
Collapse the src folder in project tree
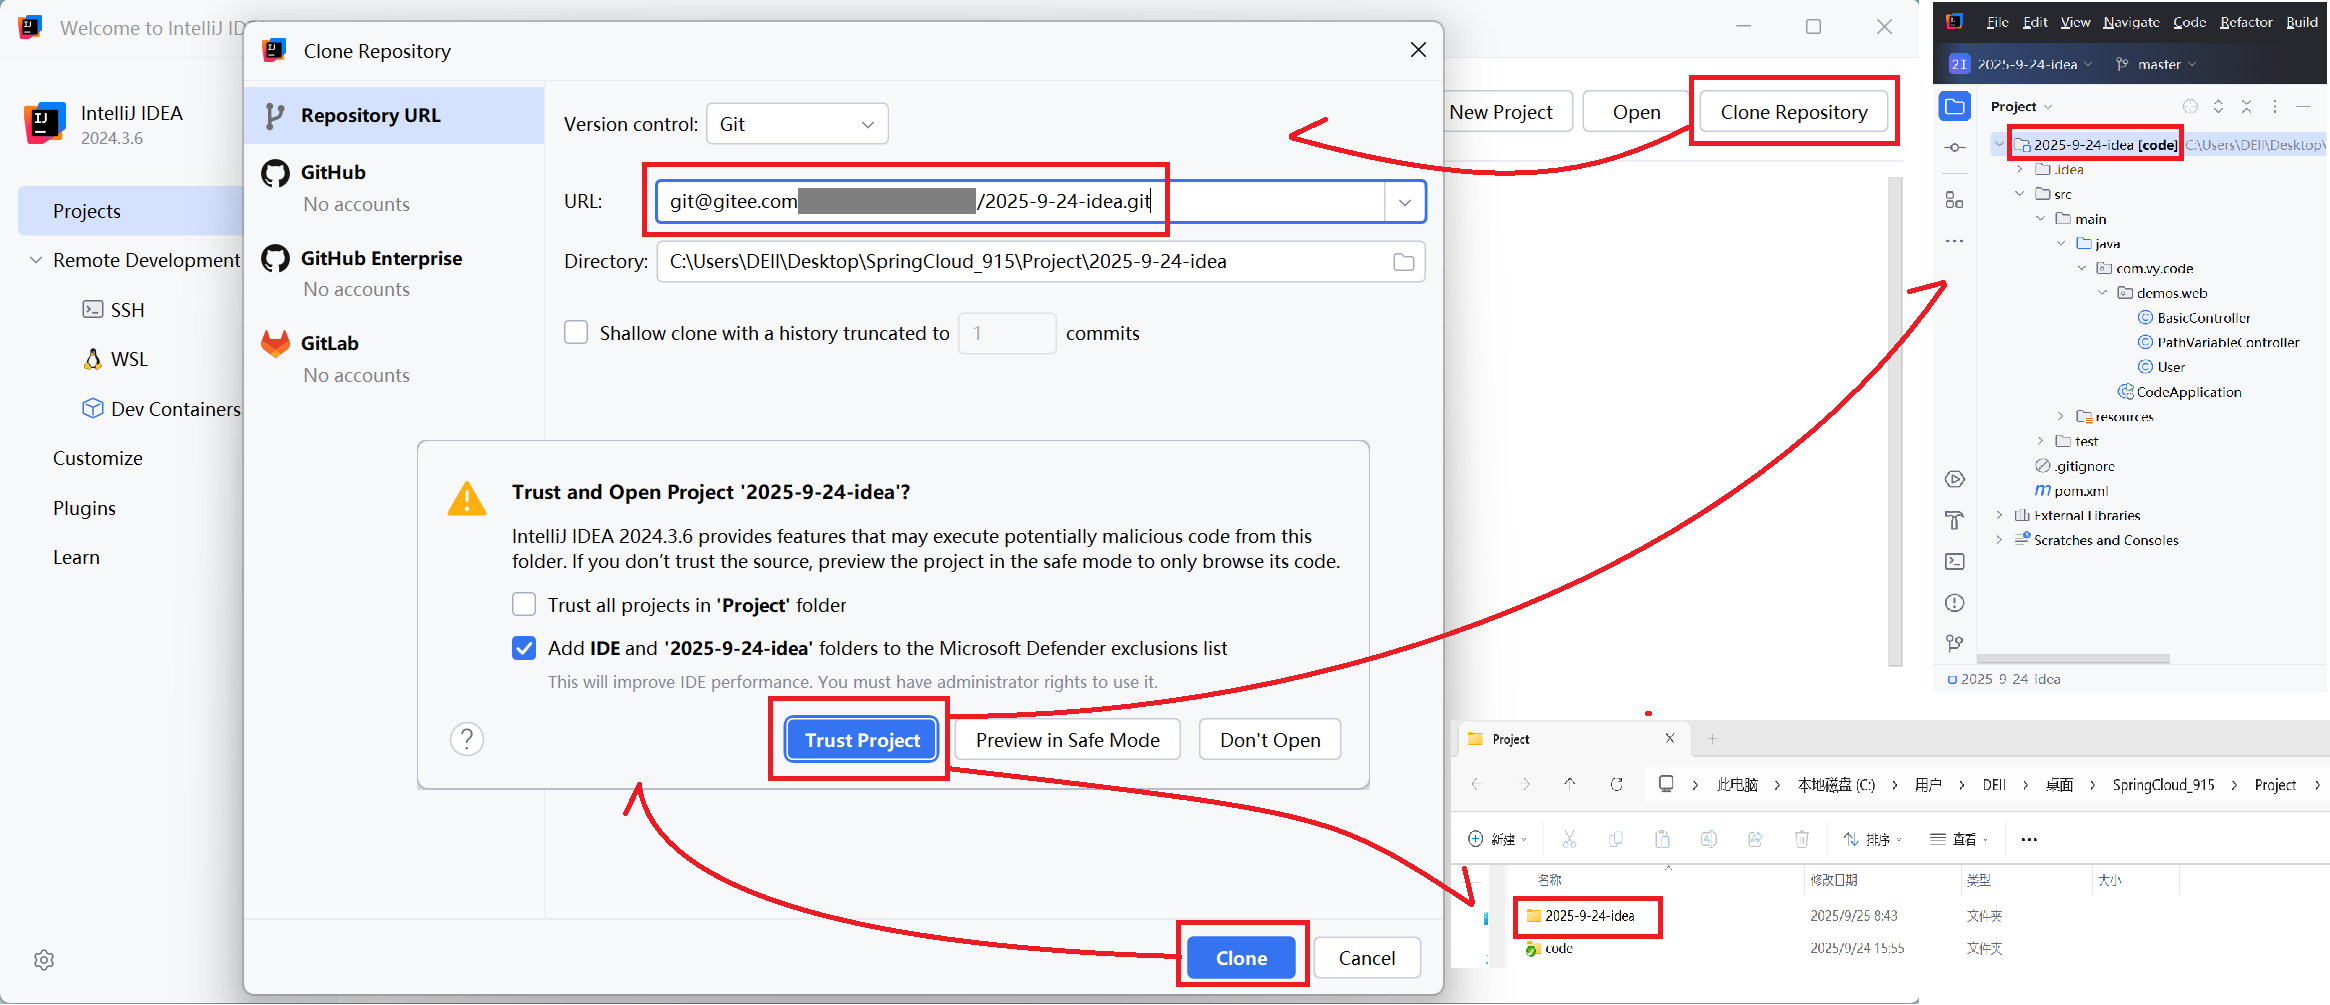point(2020,194)
